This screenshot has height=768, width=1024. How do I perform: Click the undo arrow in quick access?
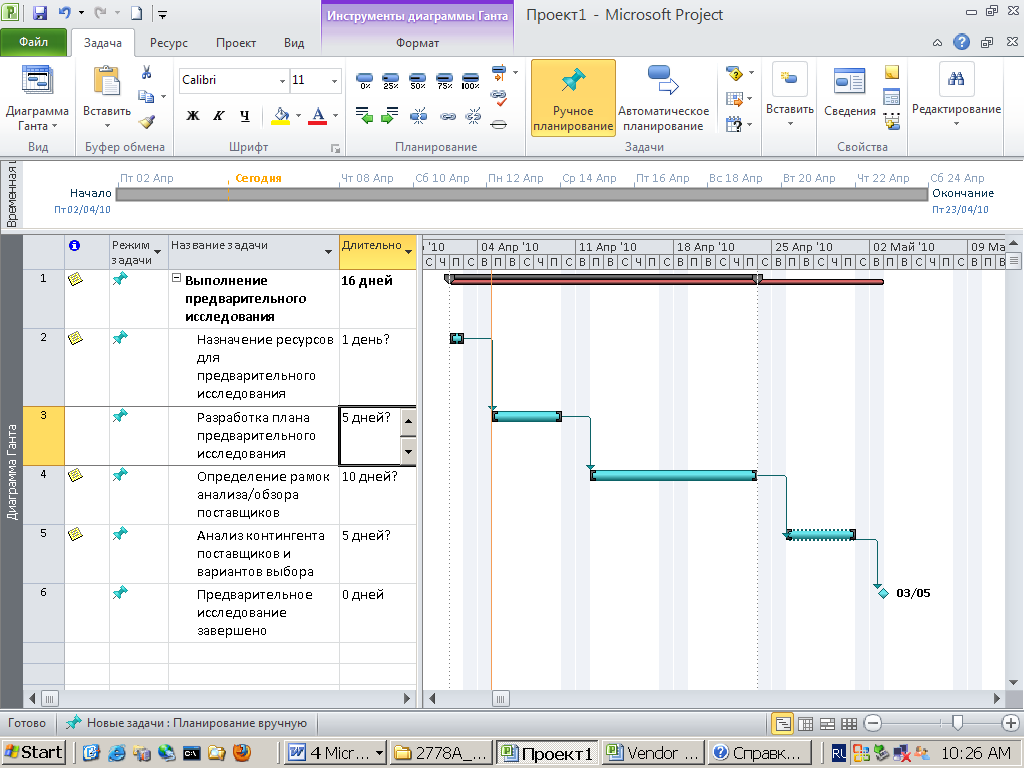point(65,12)
